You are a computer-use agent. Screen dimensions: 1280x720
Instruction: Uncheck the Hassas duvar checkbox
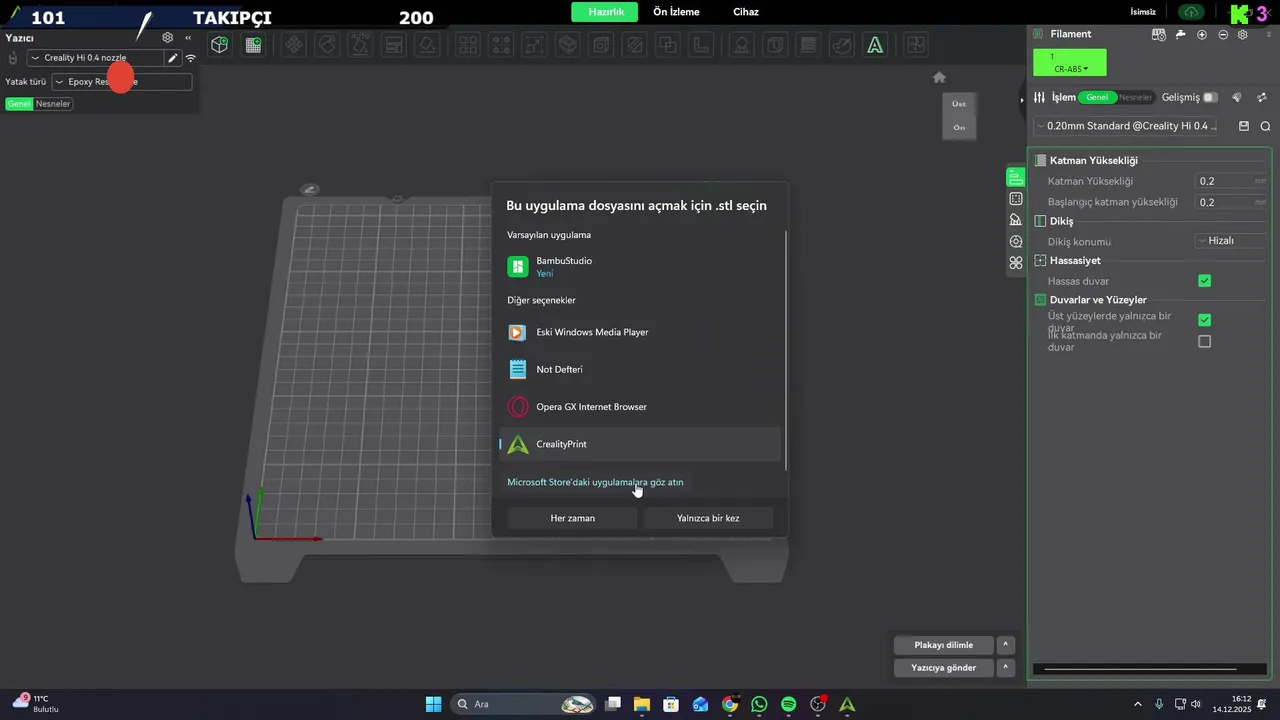tap(1204, 281)
